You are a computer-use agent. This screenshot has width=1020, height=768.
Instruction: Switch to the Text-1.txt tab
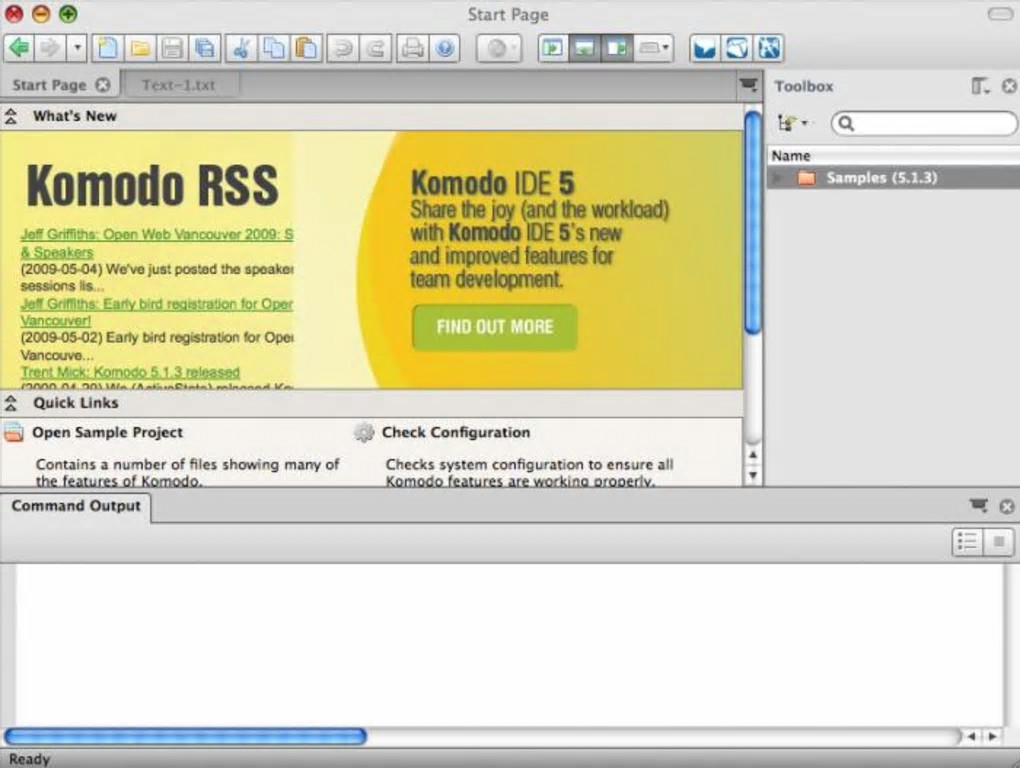(179, 85)
